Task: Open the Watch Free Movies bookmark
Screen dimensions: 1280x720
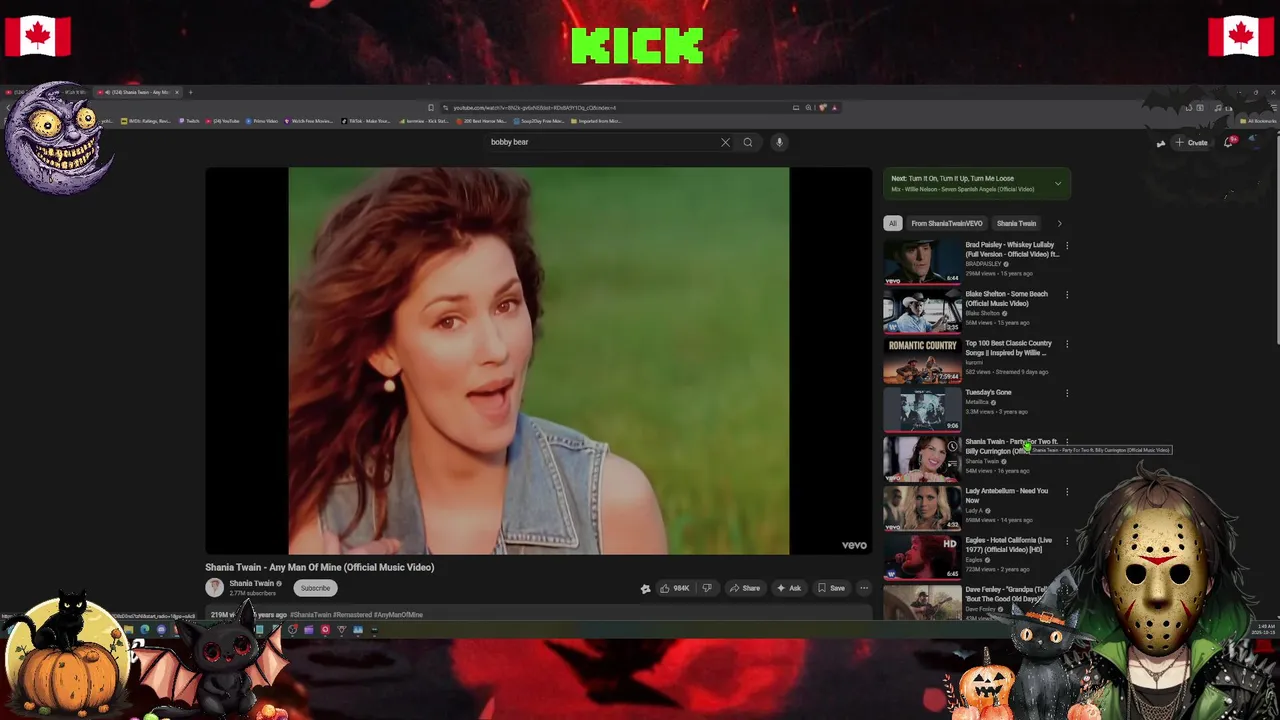Action: tap(308, 121)
